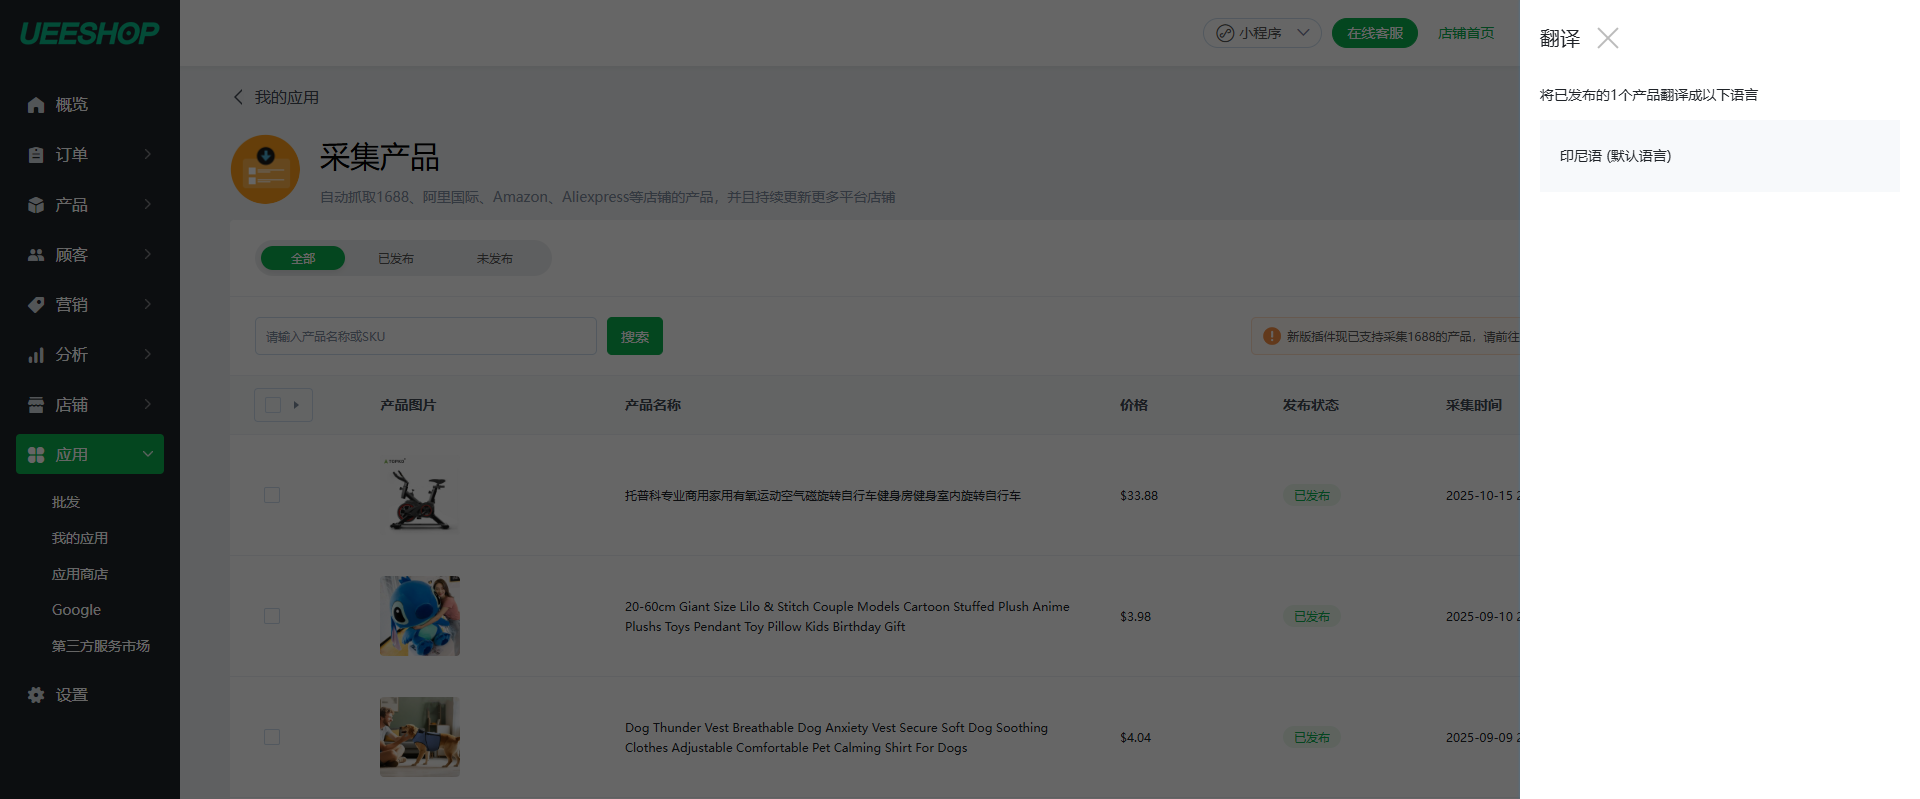This screenshot has width=1920, height=799.
Task: Click the analytics bar chart icon
Action: point(36,355)
